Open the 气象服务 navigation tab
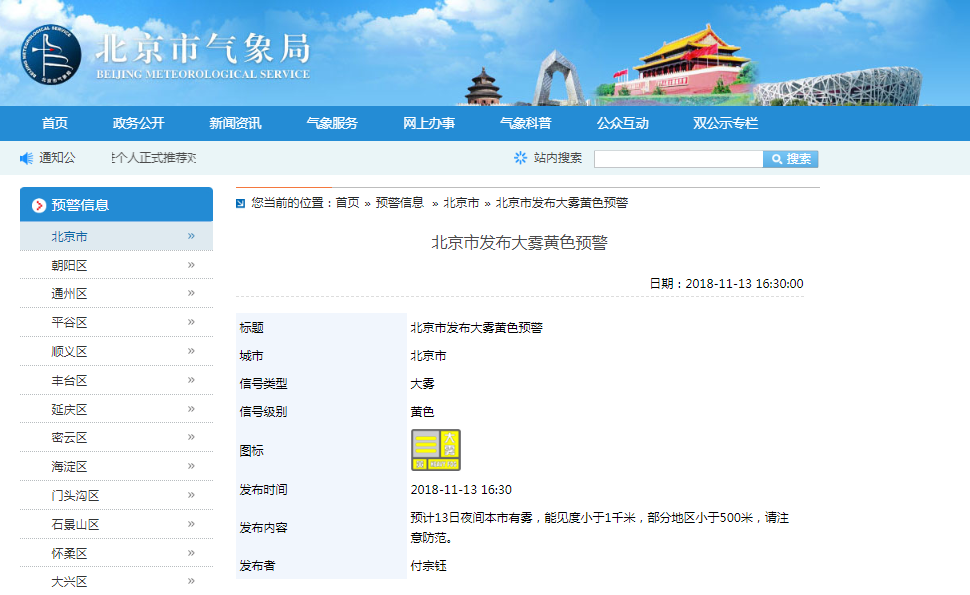The width and height of the screenshot is (970, 595). click(332, 123)
